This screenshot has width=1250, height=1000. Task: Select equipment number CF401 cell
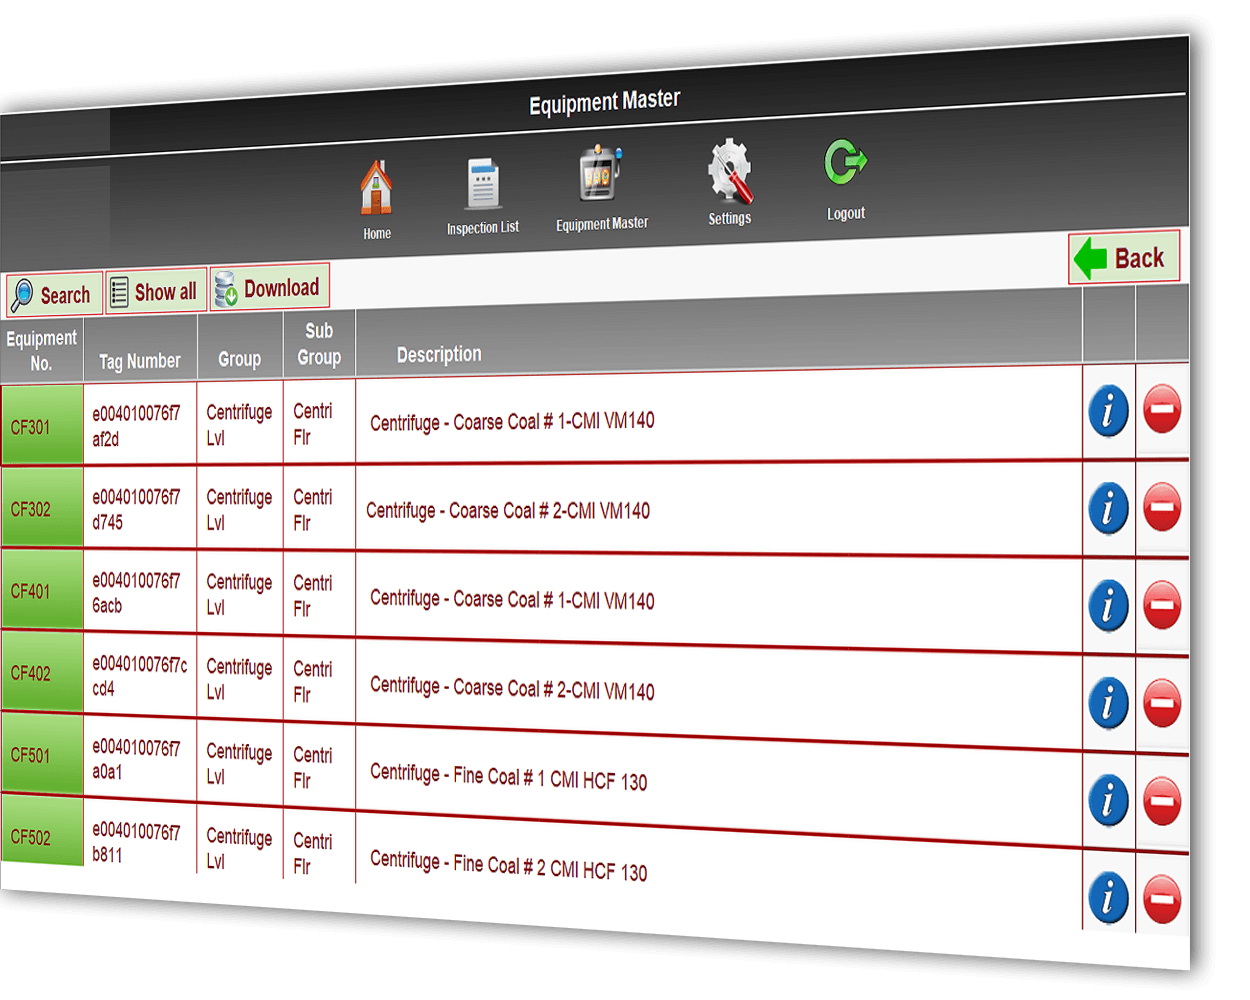pyautogui.click(x=42, y=590)
